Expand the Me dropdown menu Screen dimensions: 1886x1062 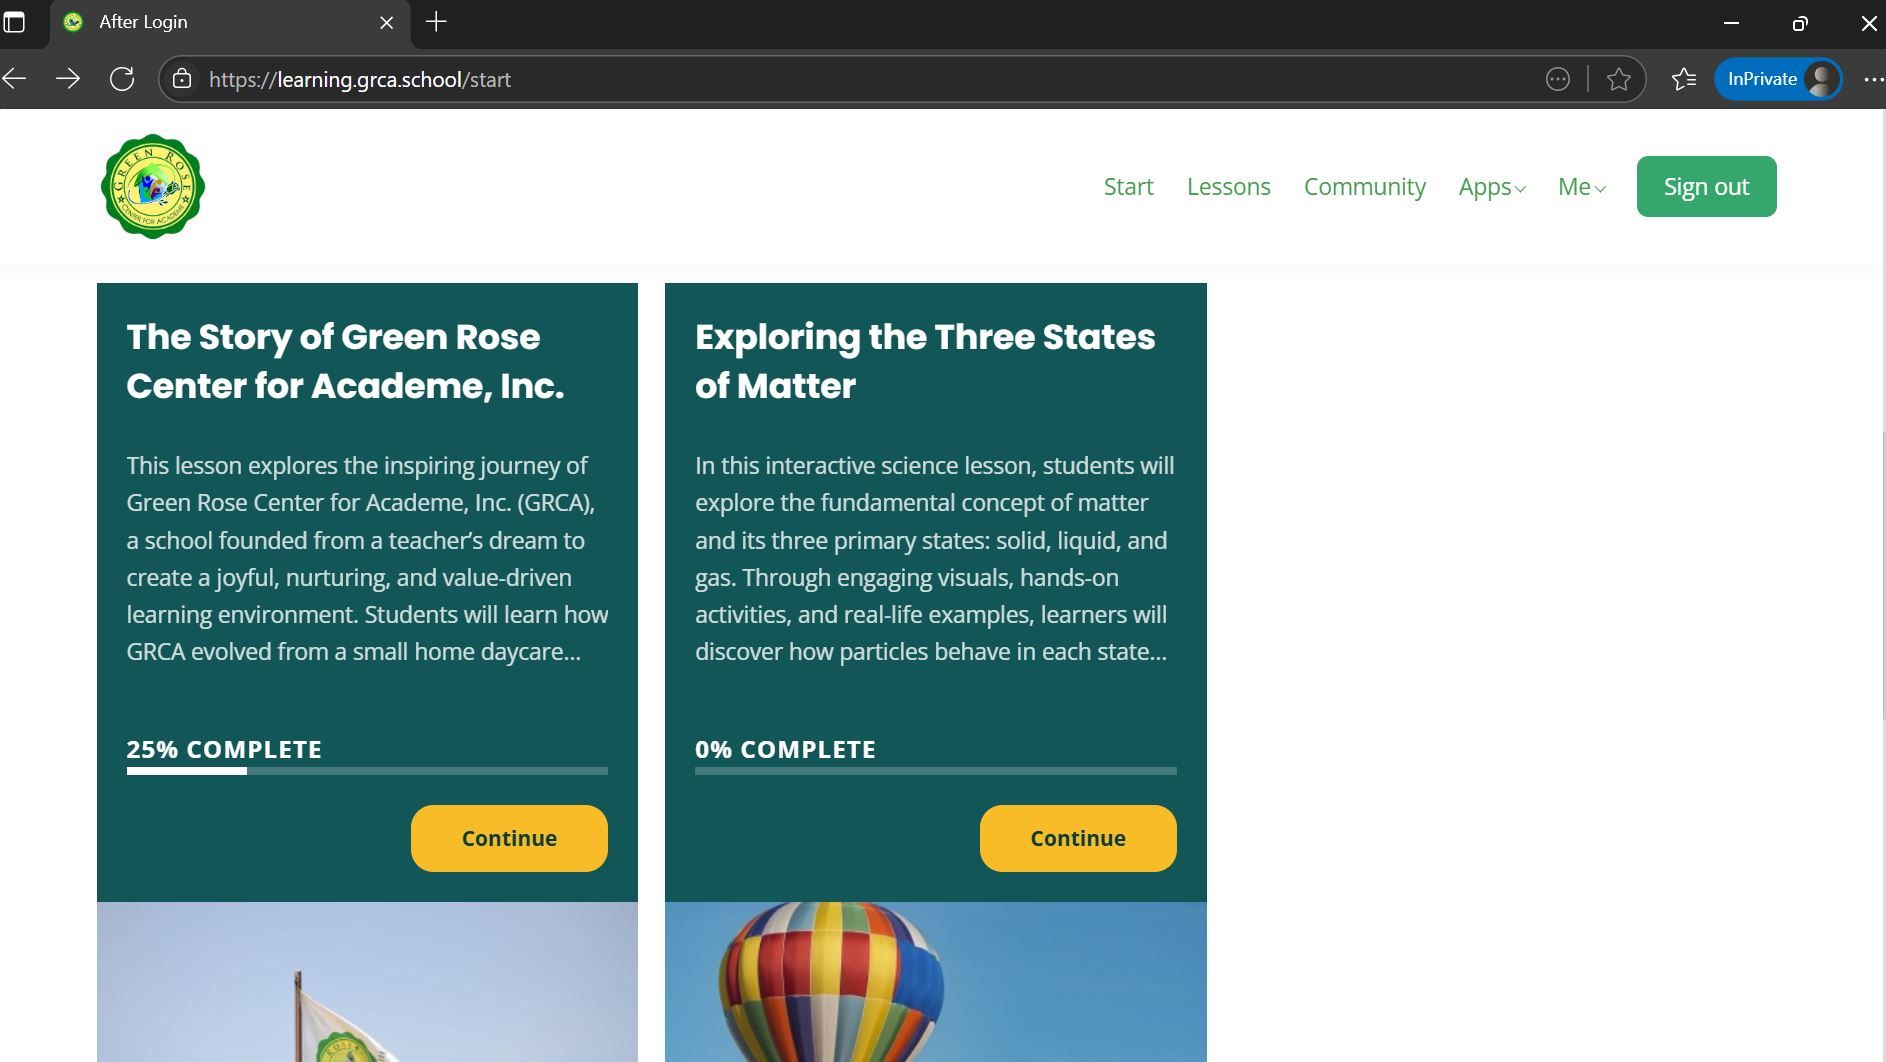click(1581, 187)
